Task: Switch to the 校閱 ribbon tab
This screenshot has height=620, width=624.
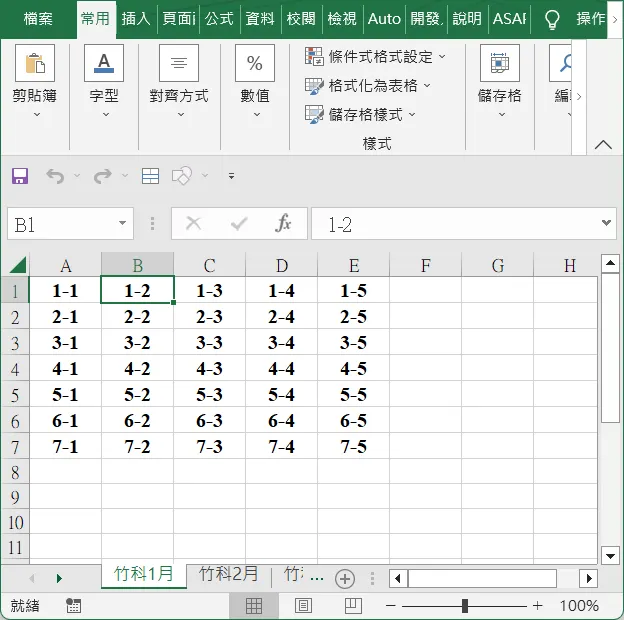Action: (301, 19)
